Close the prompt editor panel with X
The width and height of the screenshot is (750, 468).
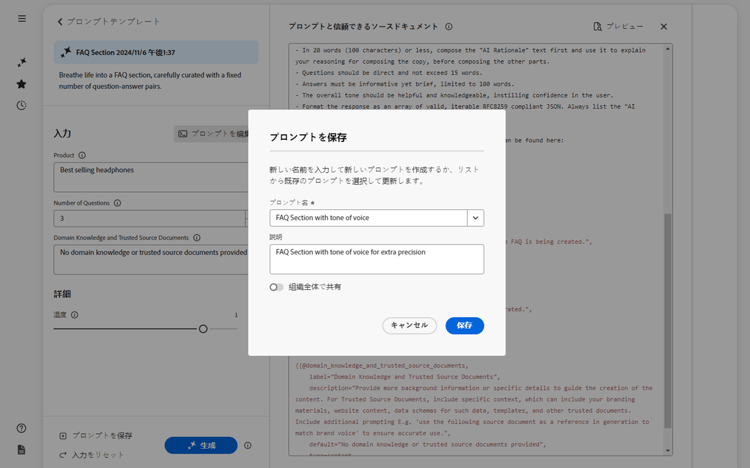(x=664, y=27)
